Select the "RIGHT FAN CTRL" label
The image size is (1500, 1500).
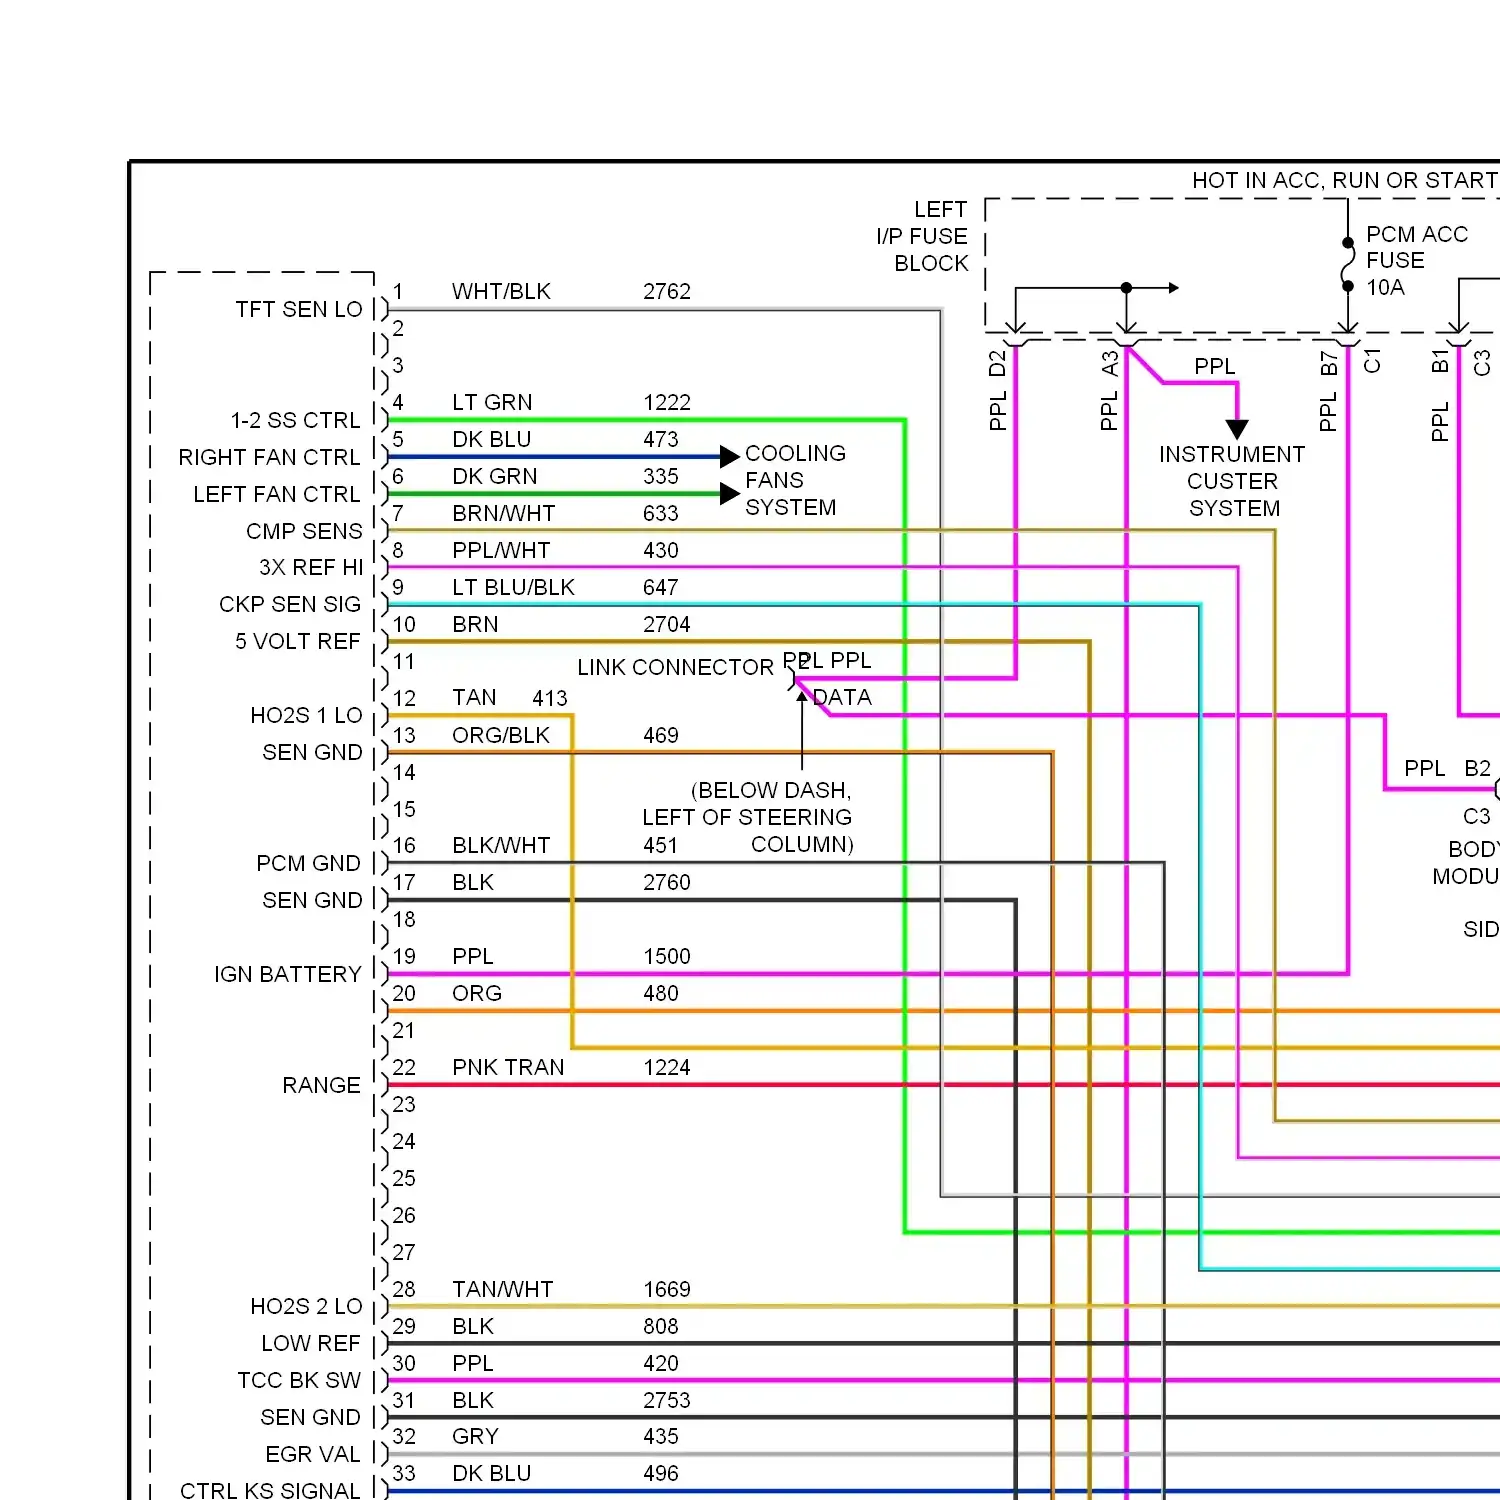pyautogui.click(x=269, y=457)
